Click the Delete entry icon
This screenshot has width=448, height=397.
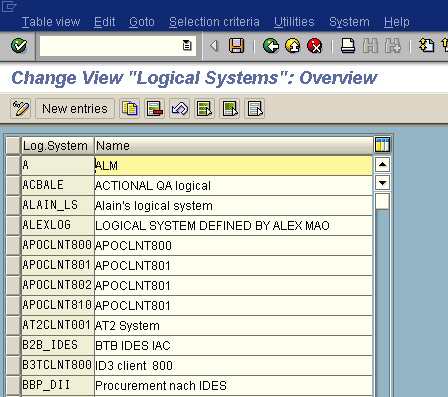155,109
